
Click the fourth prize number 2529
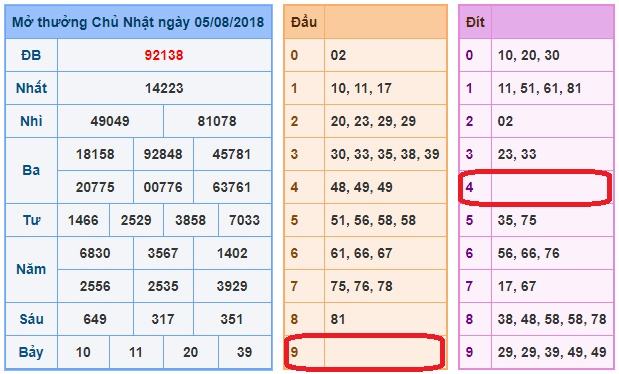tap(136, 220)
